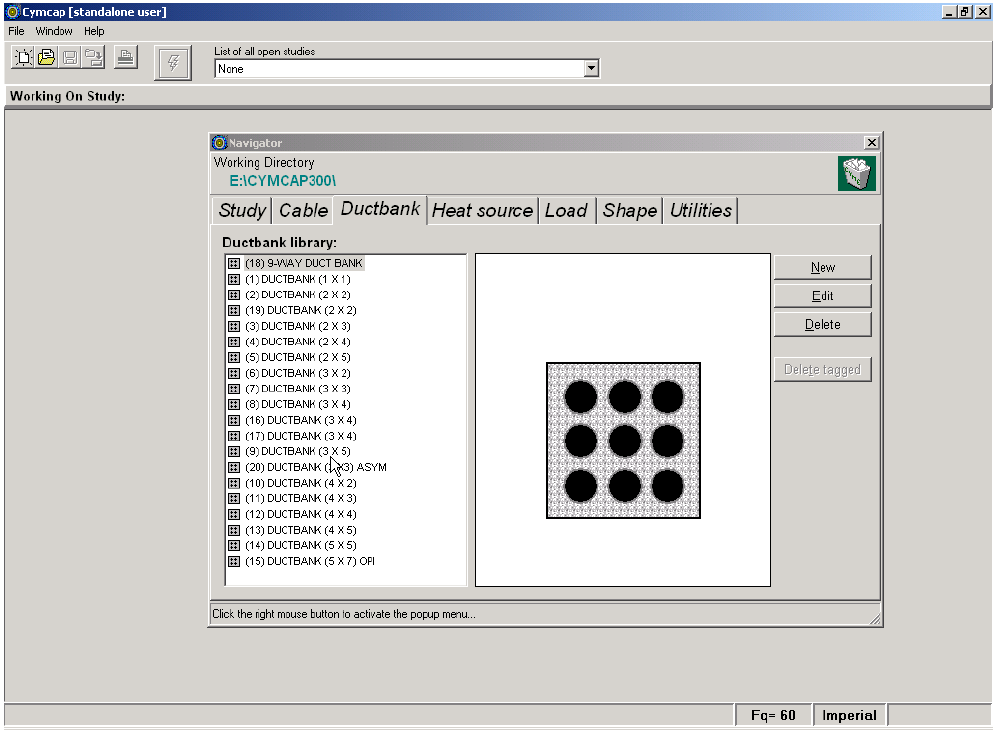Click the Cymcap application icon in title bar

(12, 11)
